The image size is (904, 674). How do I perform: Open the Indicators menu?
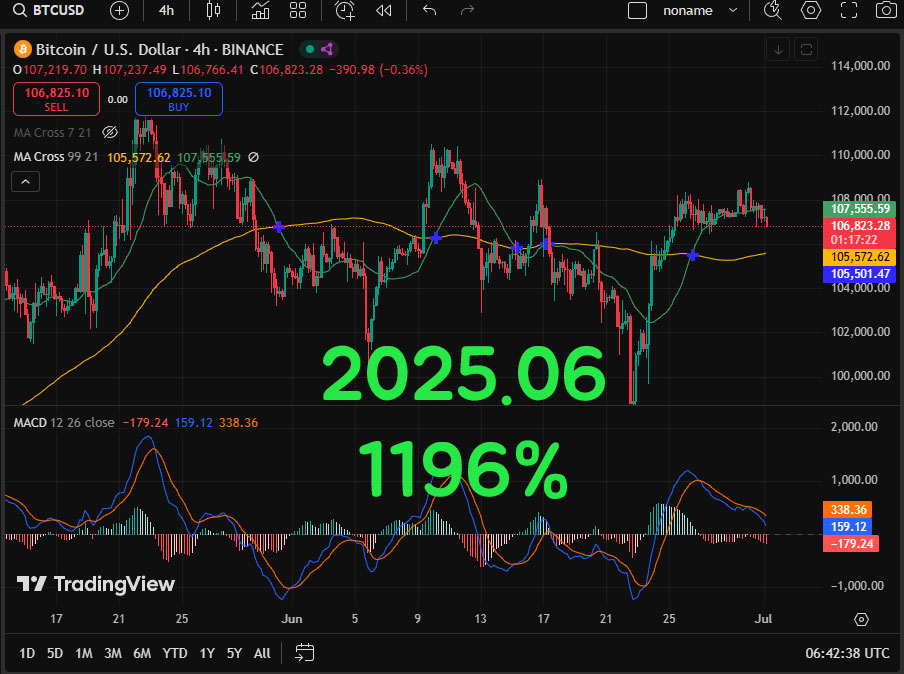pyautogui.click(x=261, y=10)
